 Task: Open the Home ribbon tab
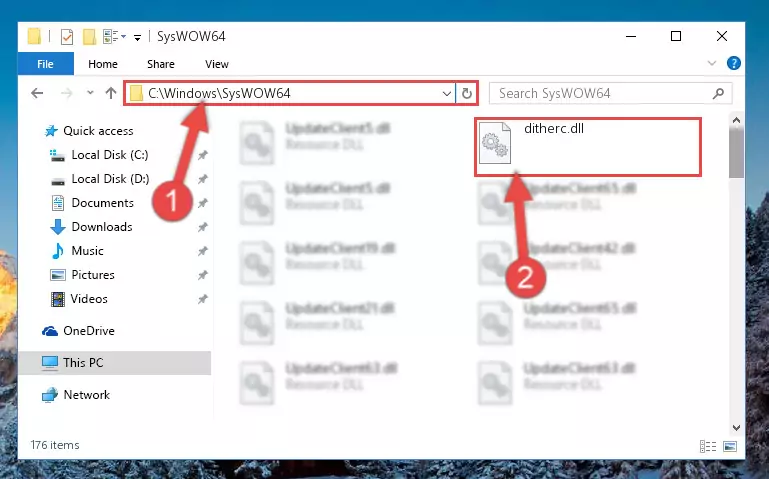[x=103, y=64]
